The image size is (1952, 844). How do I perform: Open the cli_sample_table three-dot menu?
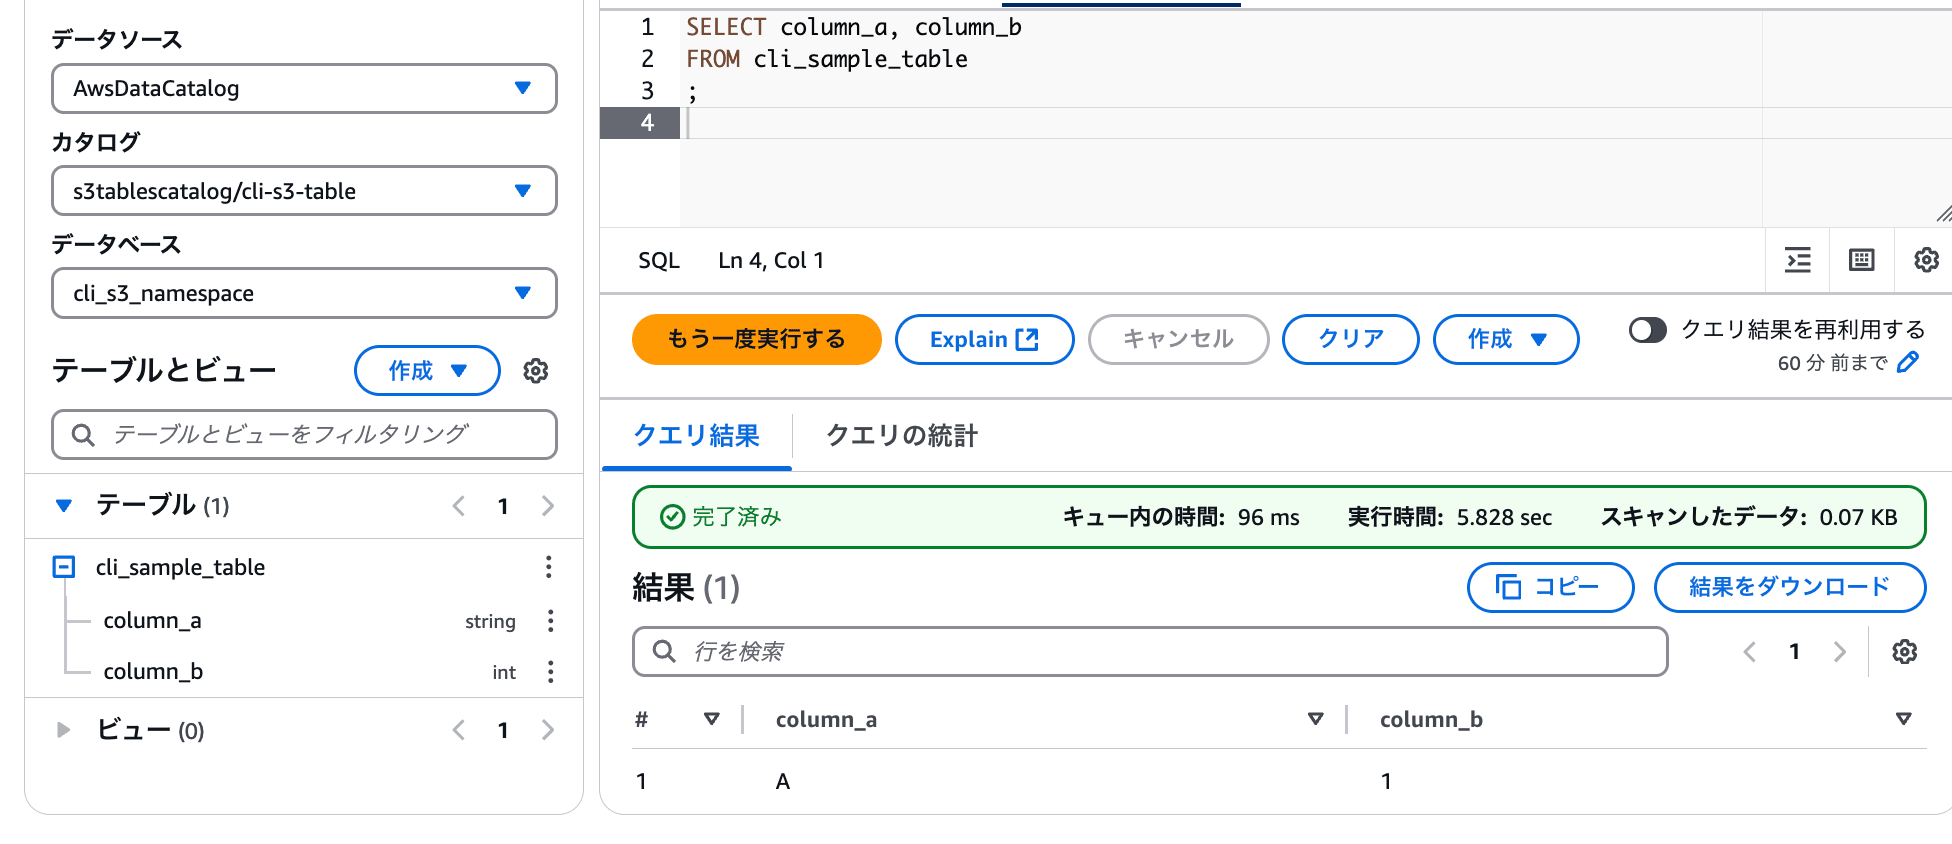(549, 567)
